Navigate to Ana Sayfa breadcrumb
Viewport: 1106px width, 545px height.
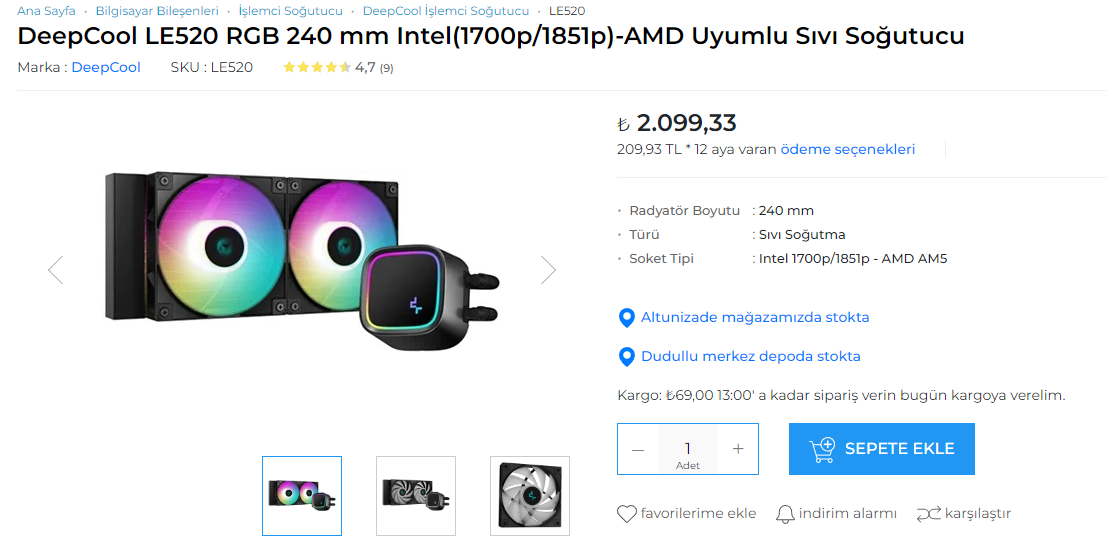[46, 11]
